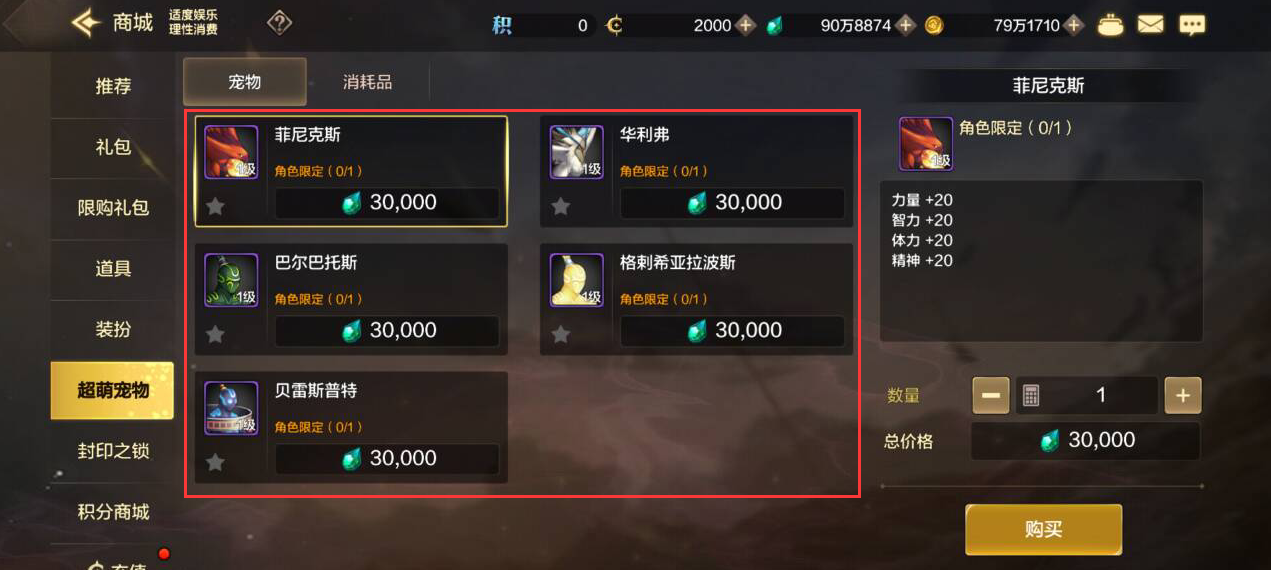This screenshot has height=570, width=1271.
Task: Open the 积分商城 sidebar item
Action: tap(113, 512)
